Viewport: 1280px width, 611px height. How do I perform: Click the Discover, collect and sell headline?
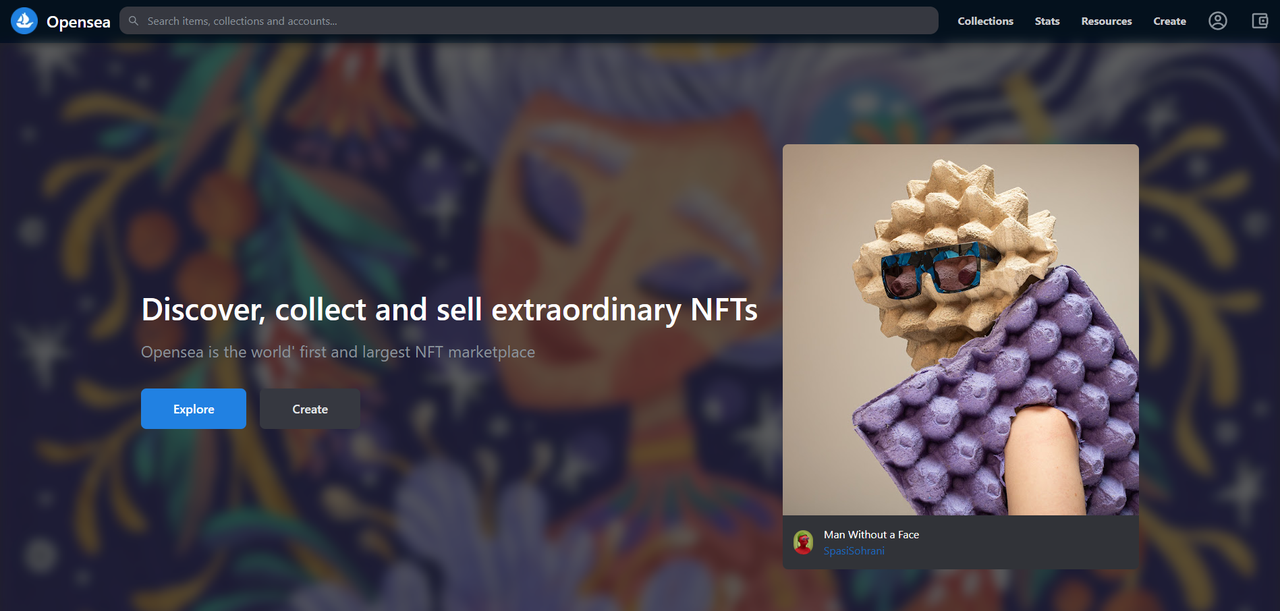click(449, 309)
